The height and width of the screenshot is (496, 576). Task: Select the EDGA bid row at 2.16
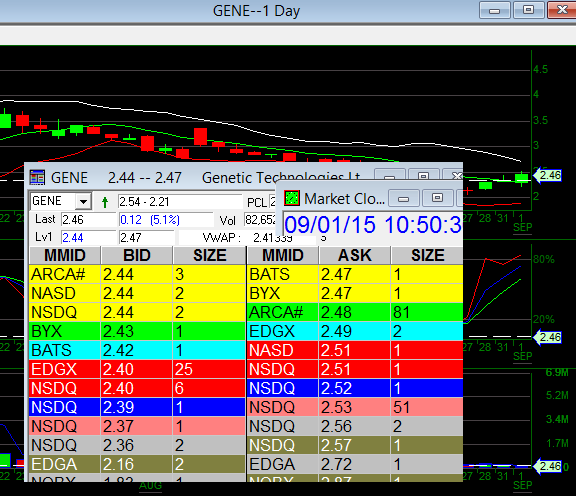pos(137,464)
